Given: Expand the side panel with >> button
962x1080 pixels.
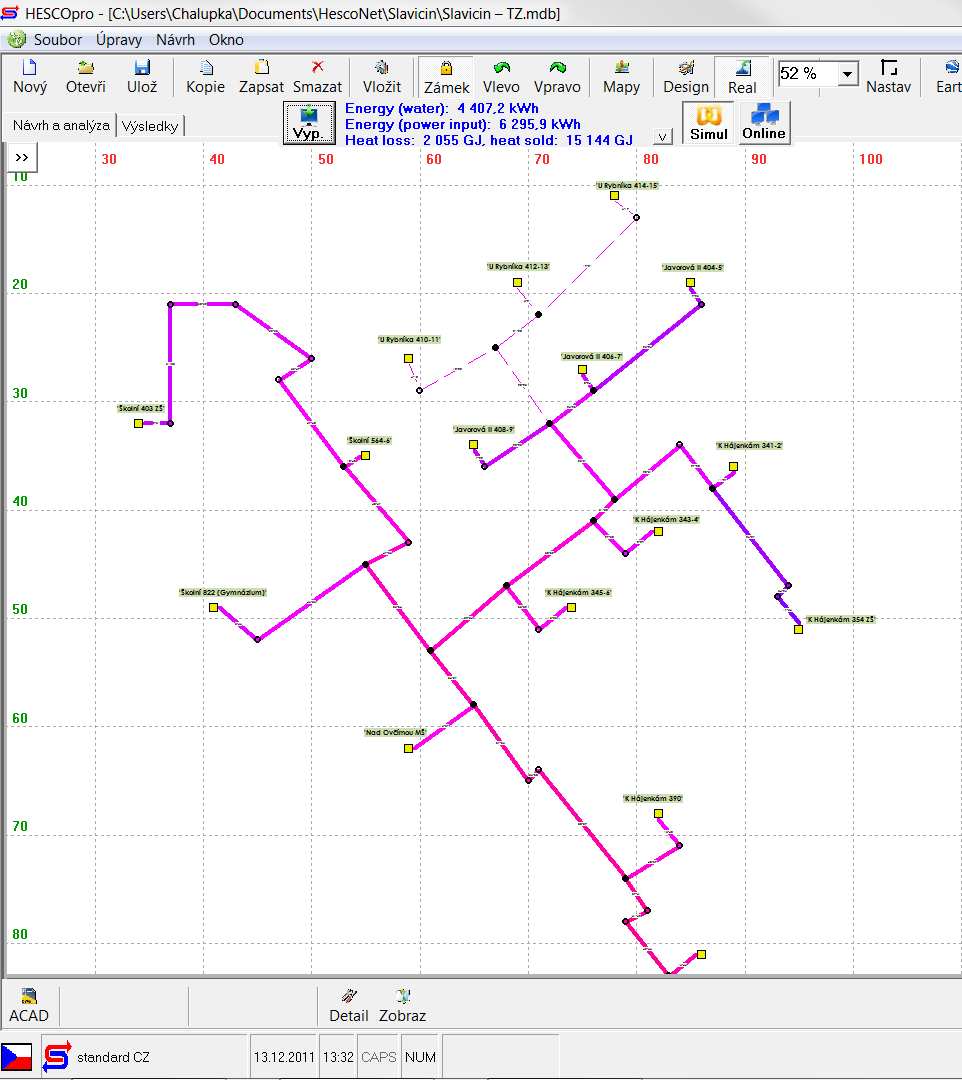Looking at the screenshot, I should (x=22, y=158).
